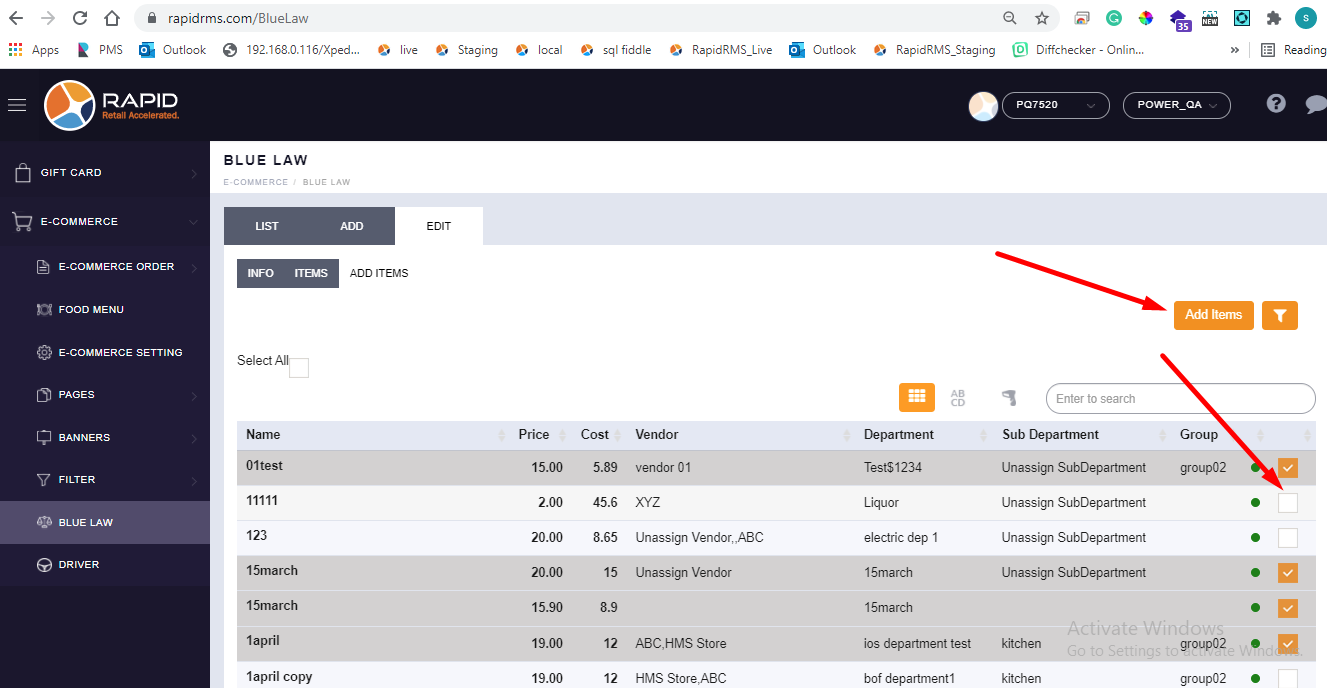
Task: Click the green status dot for 01test
Action: [x=1255, y=468]
